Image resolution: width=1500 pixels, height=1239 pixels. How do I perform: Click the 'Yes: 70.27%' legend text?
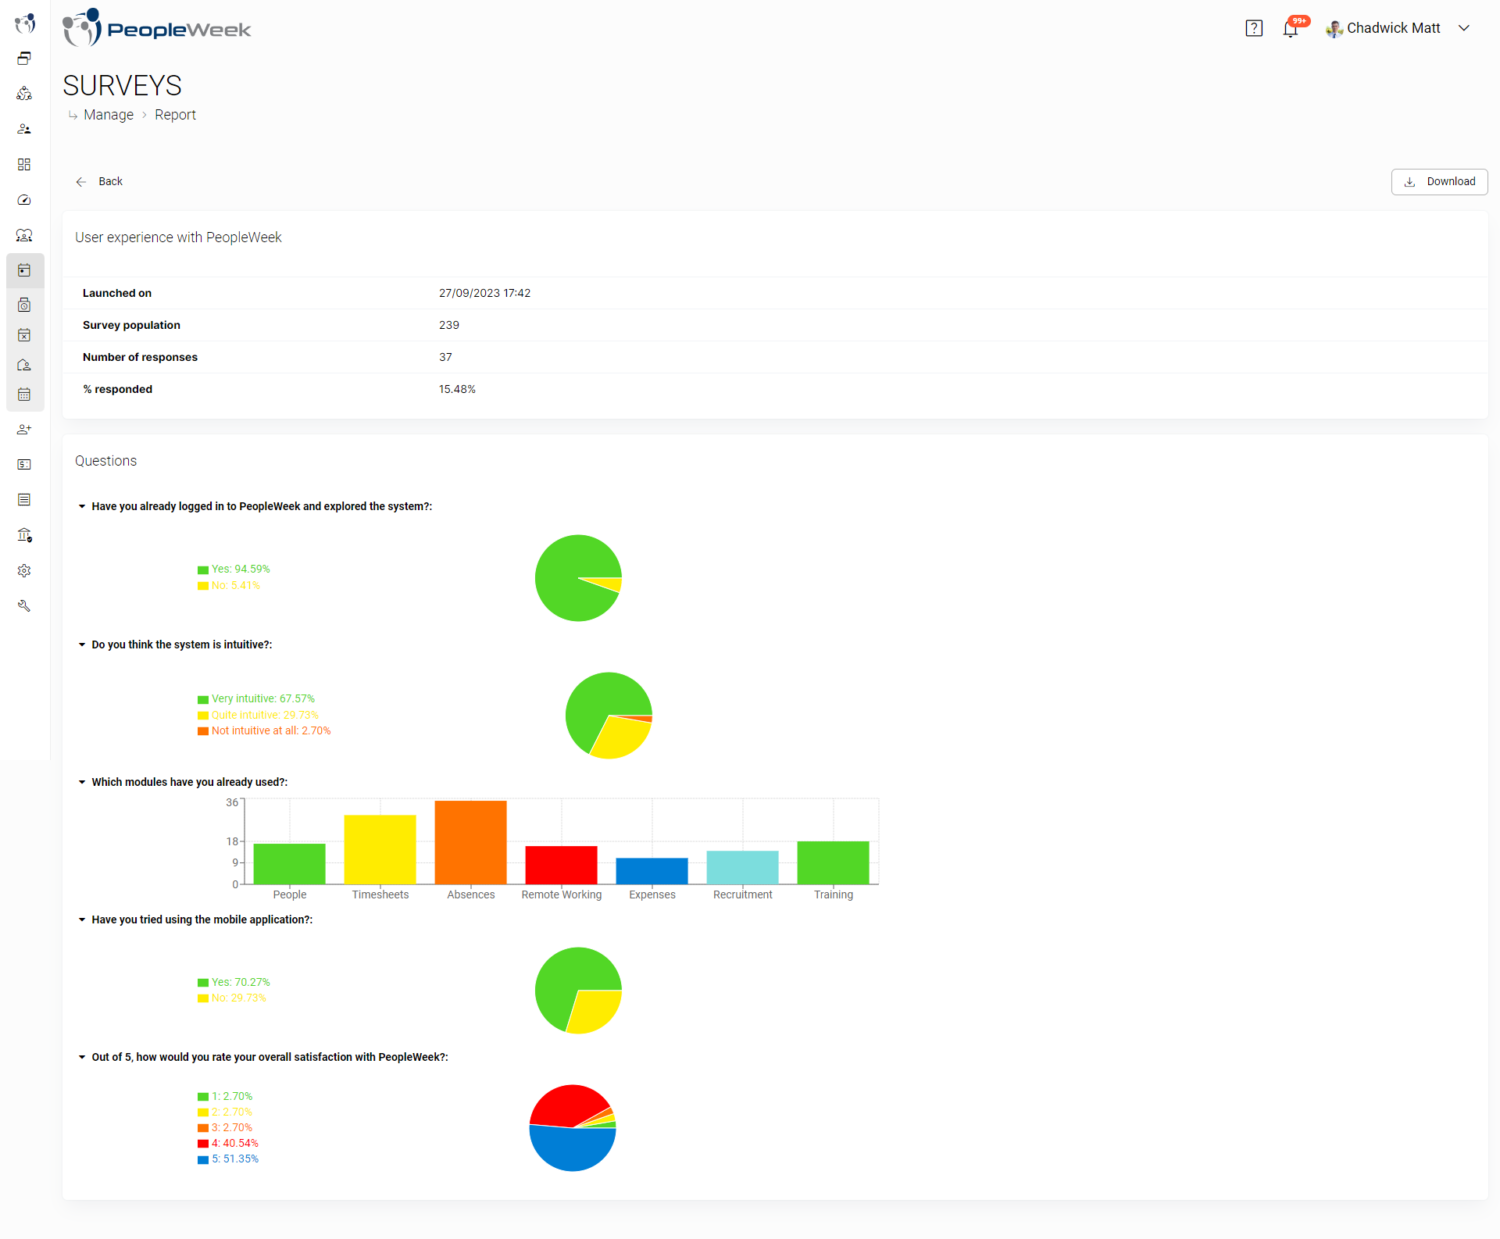(241, 982)
